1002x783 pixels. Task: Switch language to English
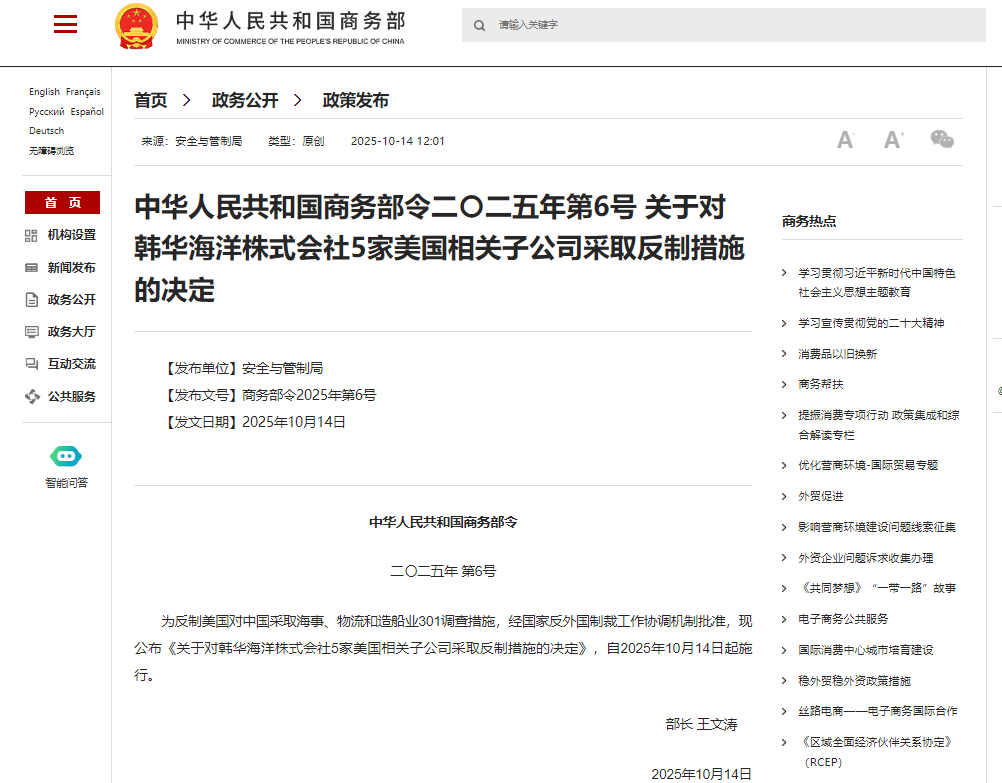[x=44, y=92]
